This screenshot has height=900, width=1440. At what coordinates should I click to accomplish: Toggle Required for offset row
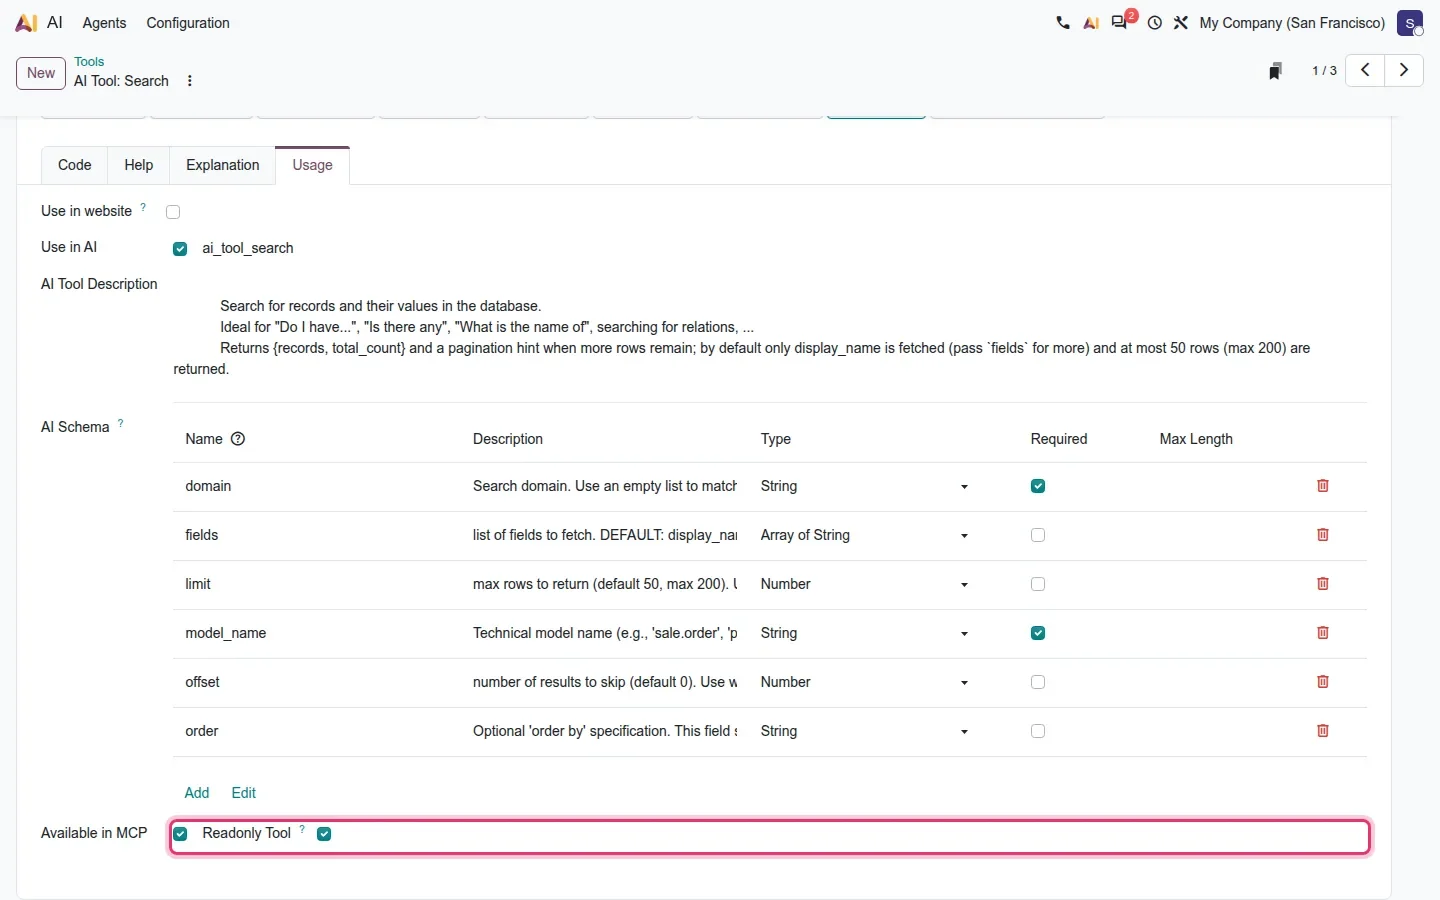click(x=1038, y=682)
